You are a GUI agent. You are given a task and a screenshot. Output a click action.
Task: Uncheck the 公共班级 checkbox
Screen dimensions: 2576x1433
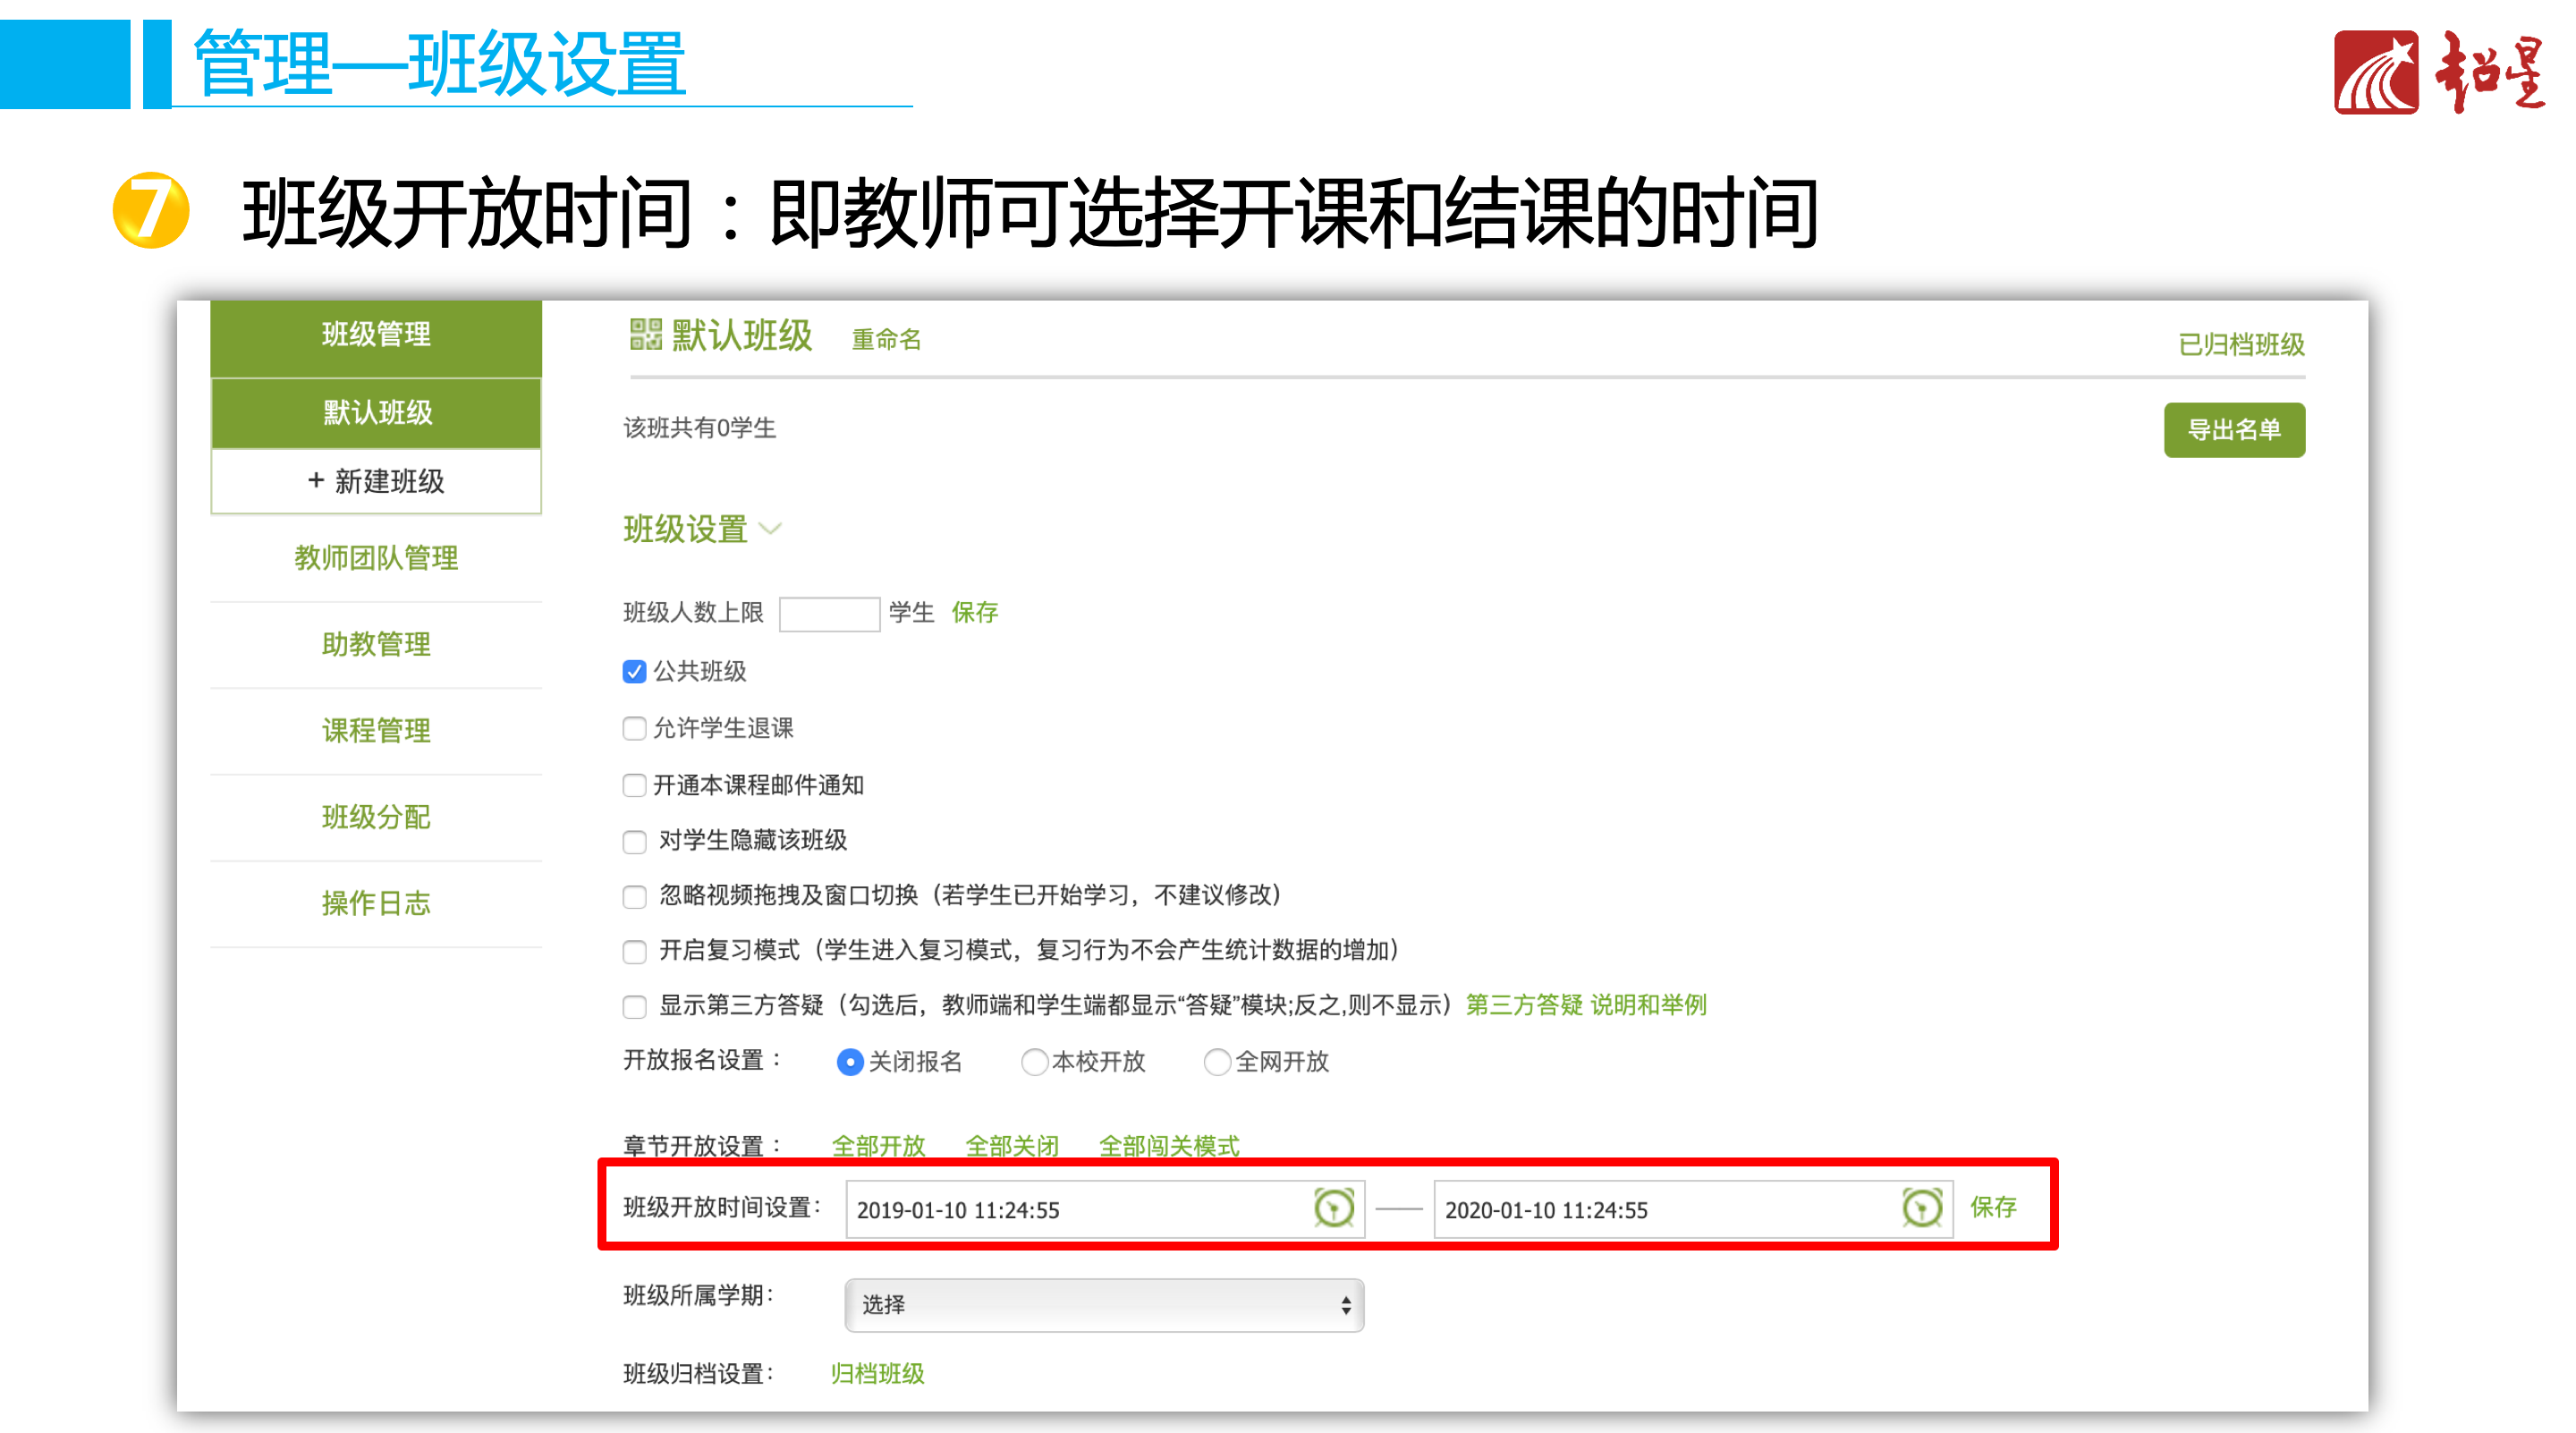pos(634,671)
